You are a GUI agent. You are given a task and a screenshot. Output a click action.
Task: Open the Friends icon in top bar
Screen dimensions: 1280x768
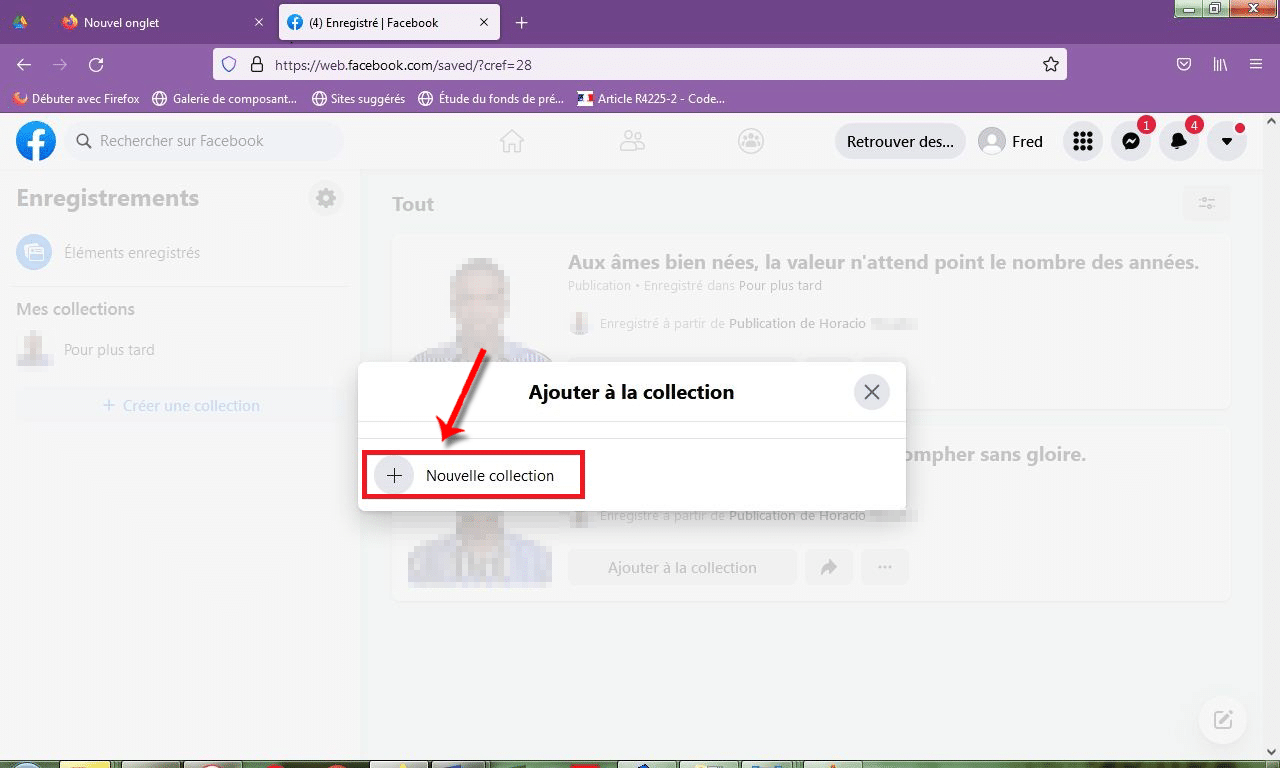(632, 141)
